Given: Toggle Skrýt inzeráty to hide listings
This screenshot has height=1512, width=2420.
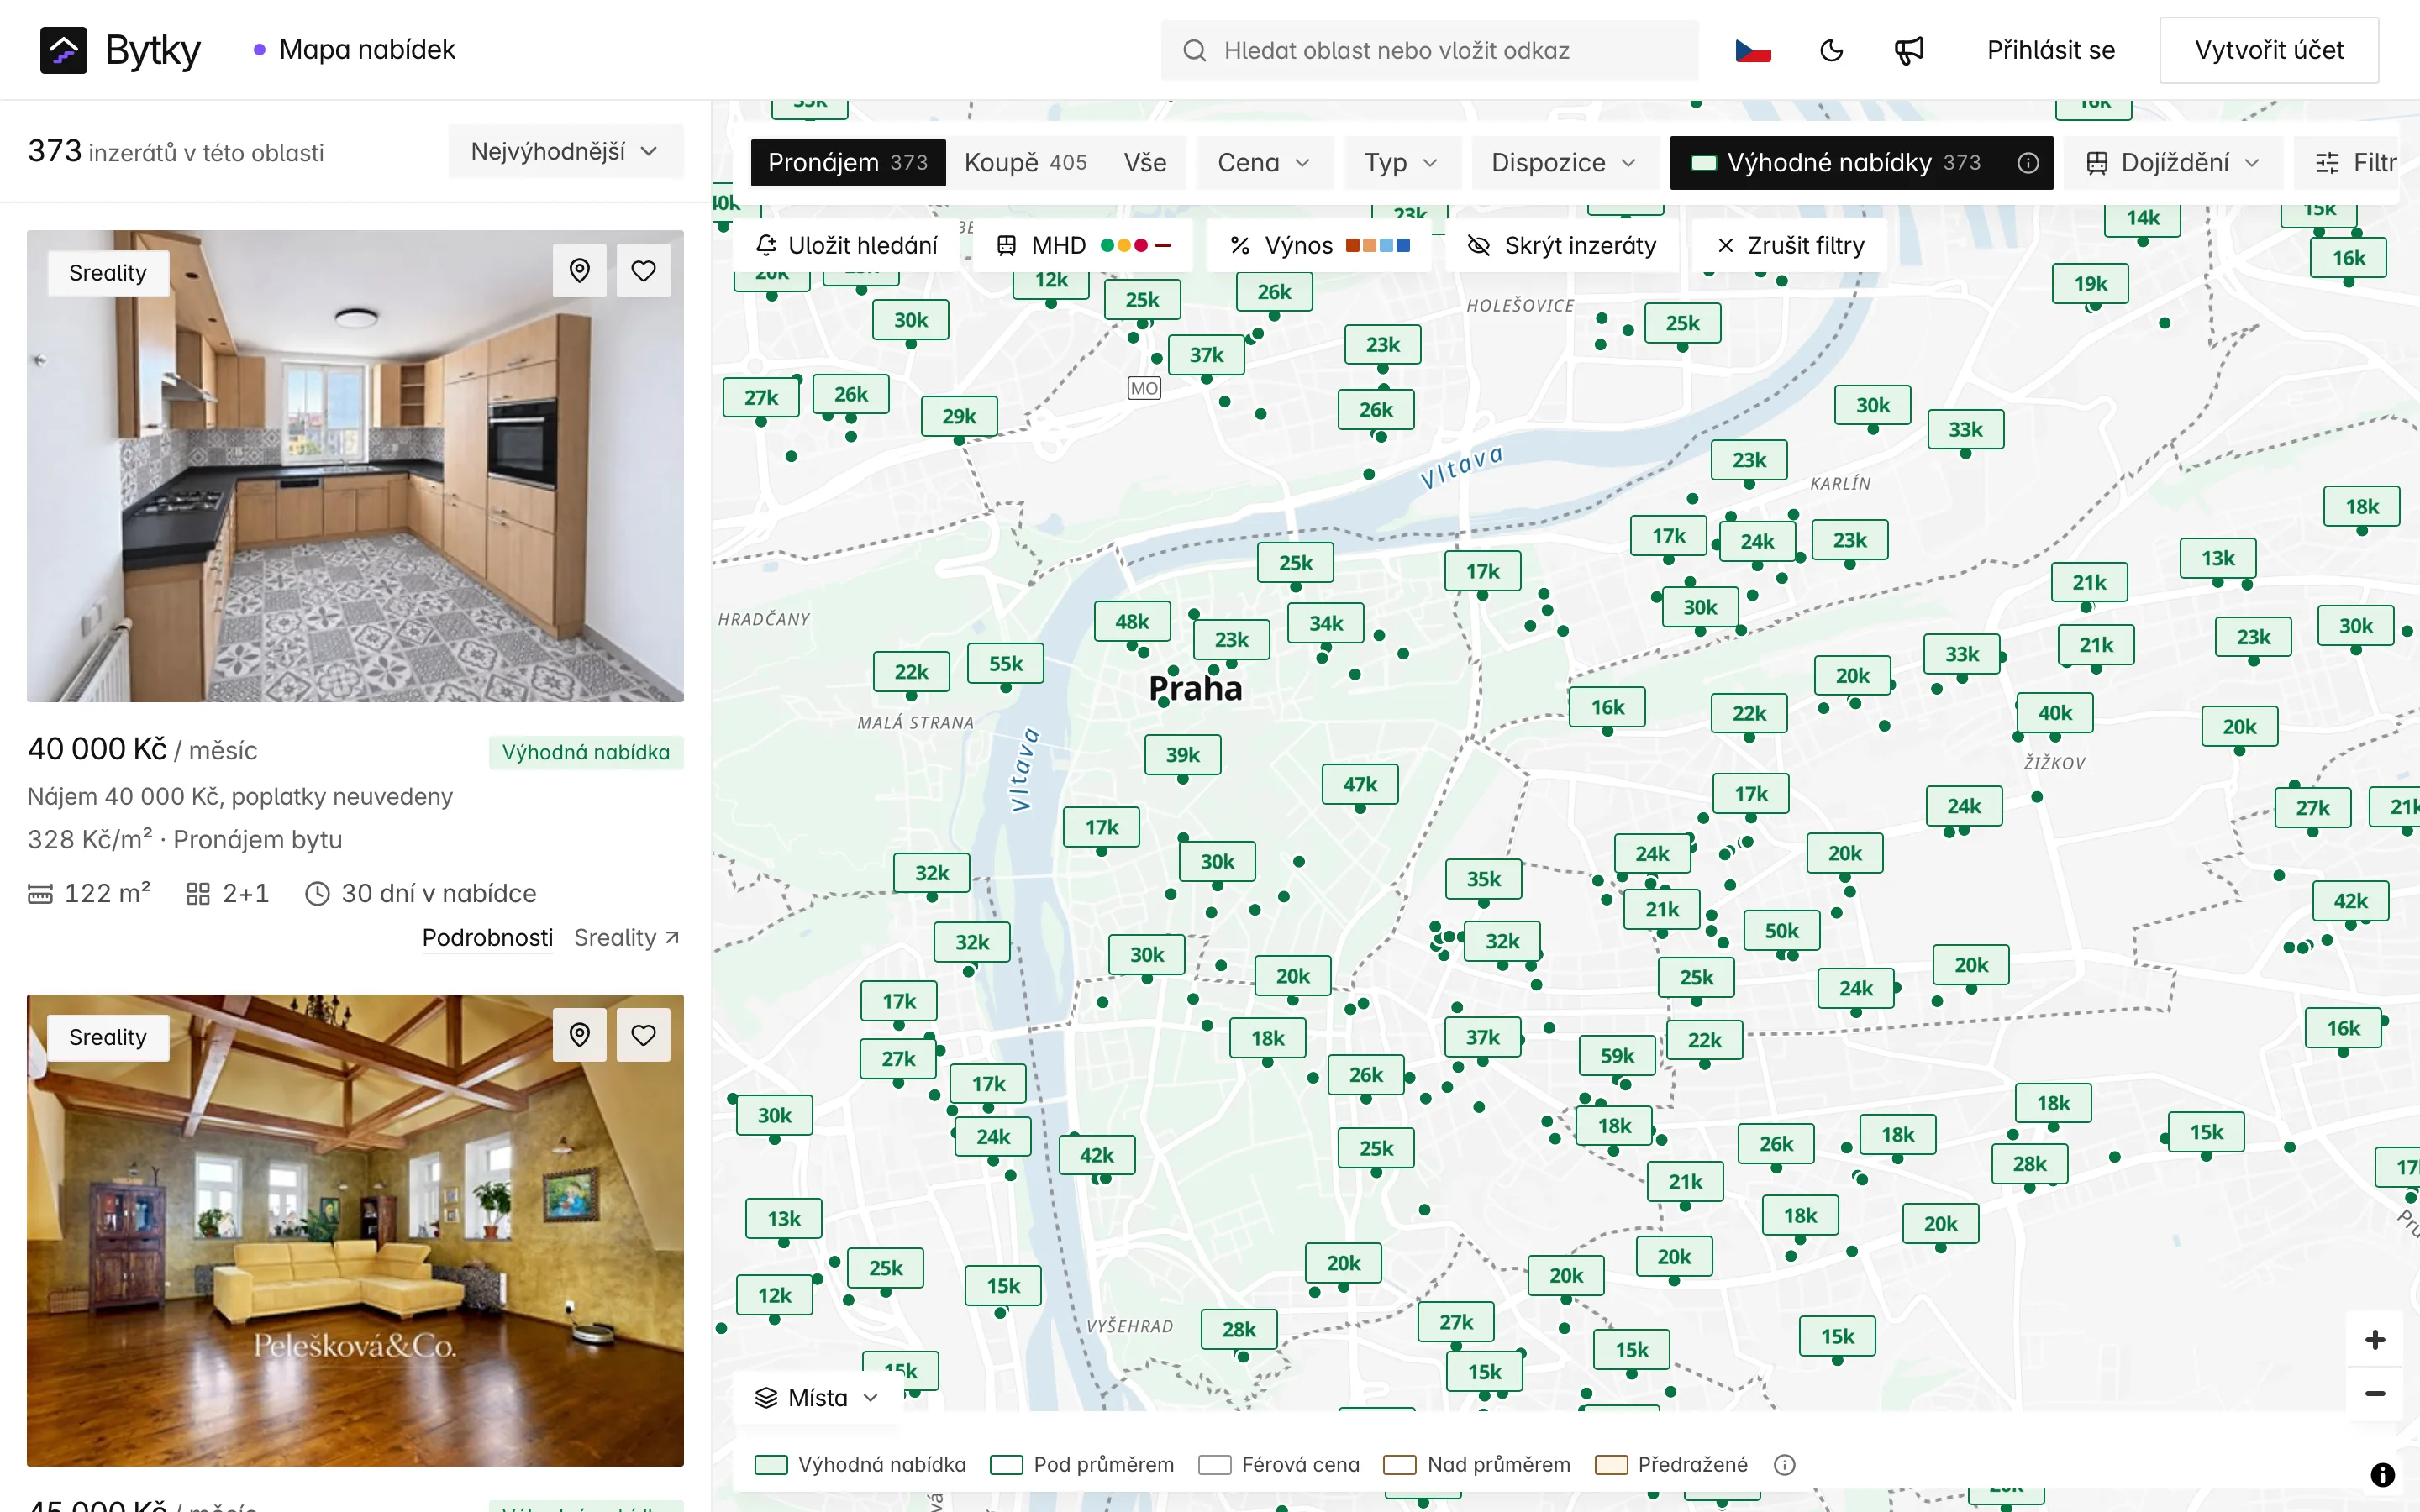Looking at the screenshot, I should (1561, 246).
